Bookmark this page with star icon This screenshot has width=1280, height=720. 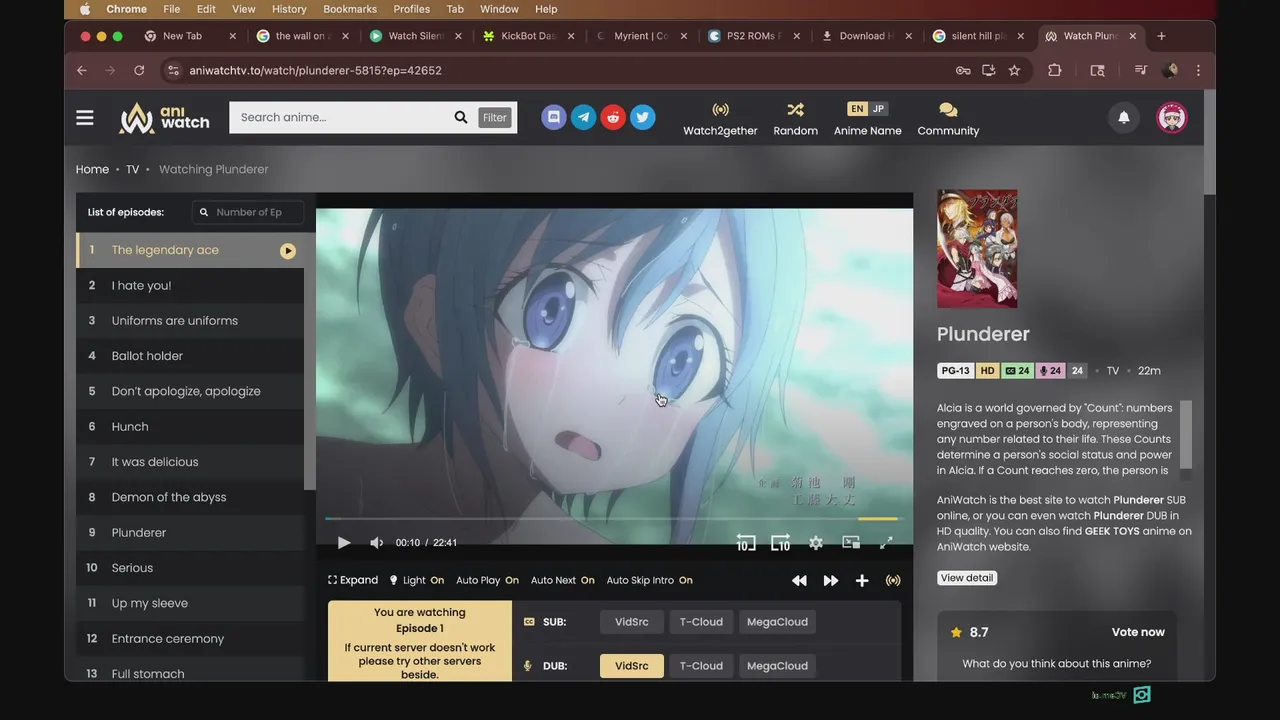coord(1014,70)
